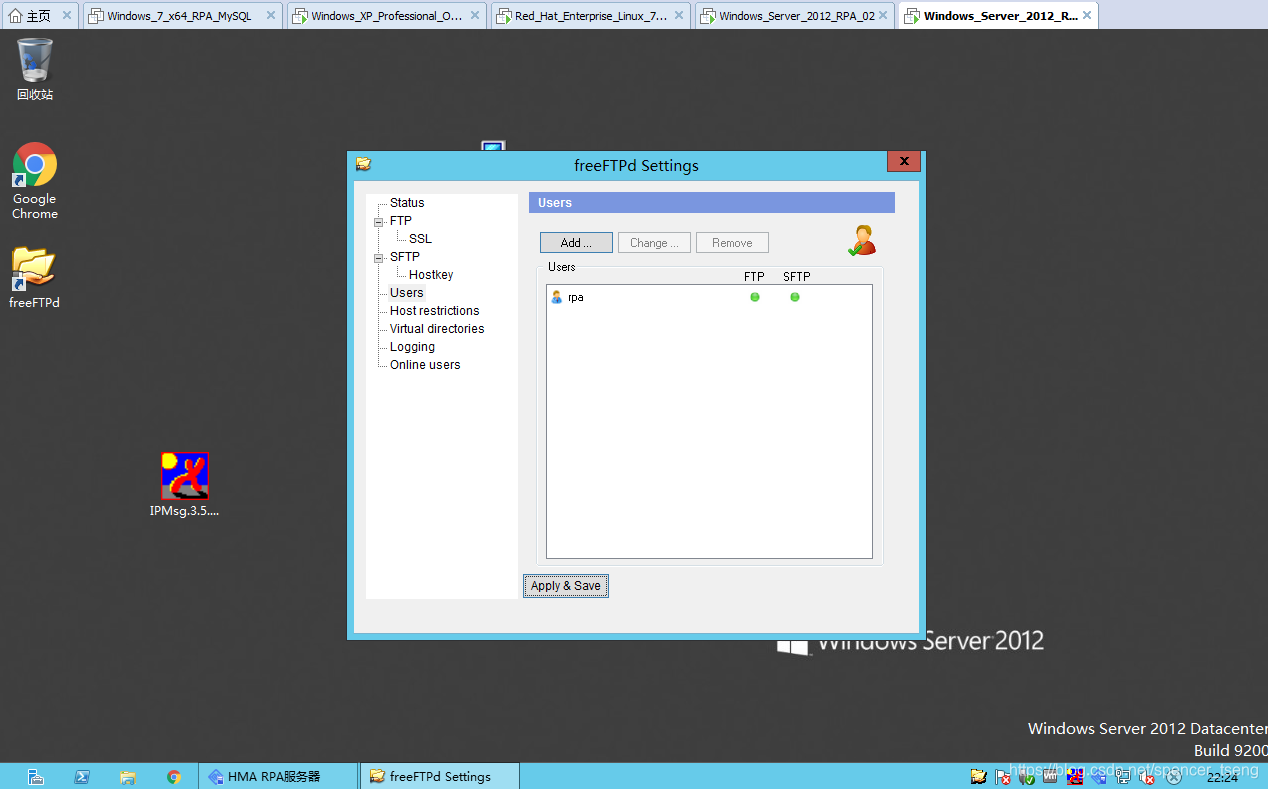The image size is (1268, 789).
Task: Open the network status tray icon
Action: 1123,776
